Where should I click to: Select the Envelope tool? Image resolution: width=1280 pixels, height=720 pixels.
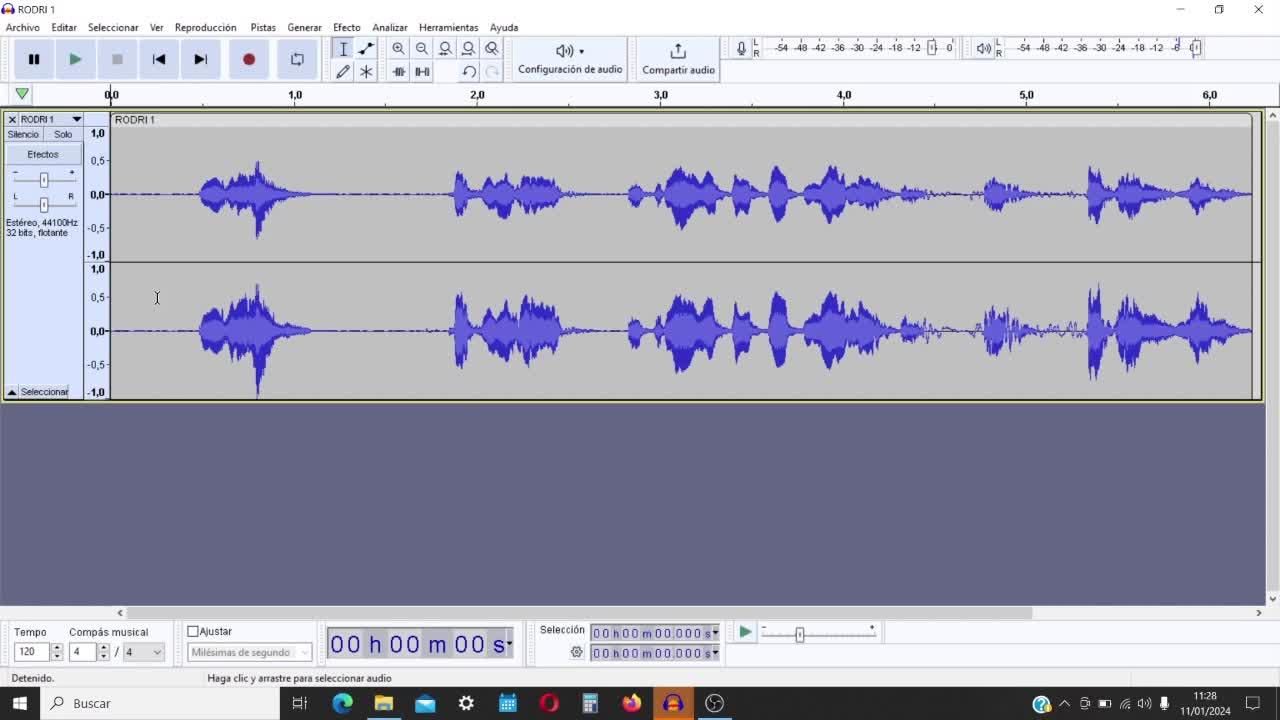(366, 48)
